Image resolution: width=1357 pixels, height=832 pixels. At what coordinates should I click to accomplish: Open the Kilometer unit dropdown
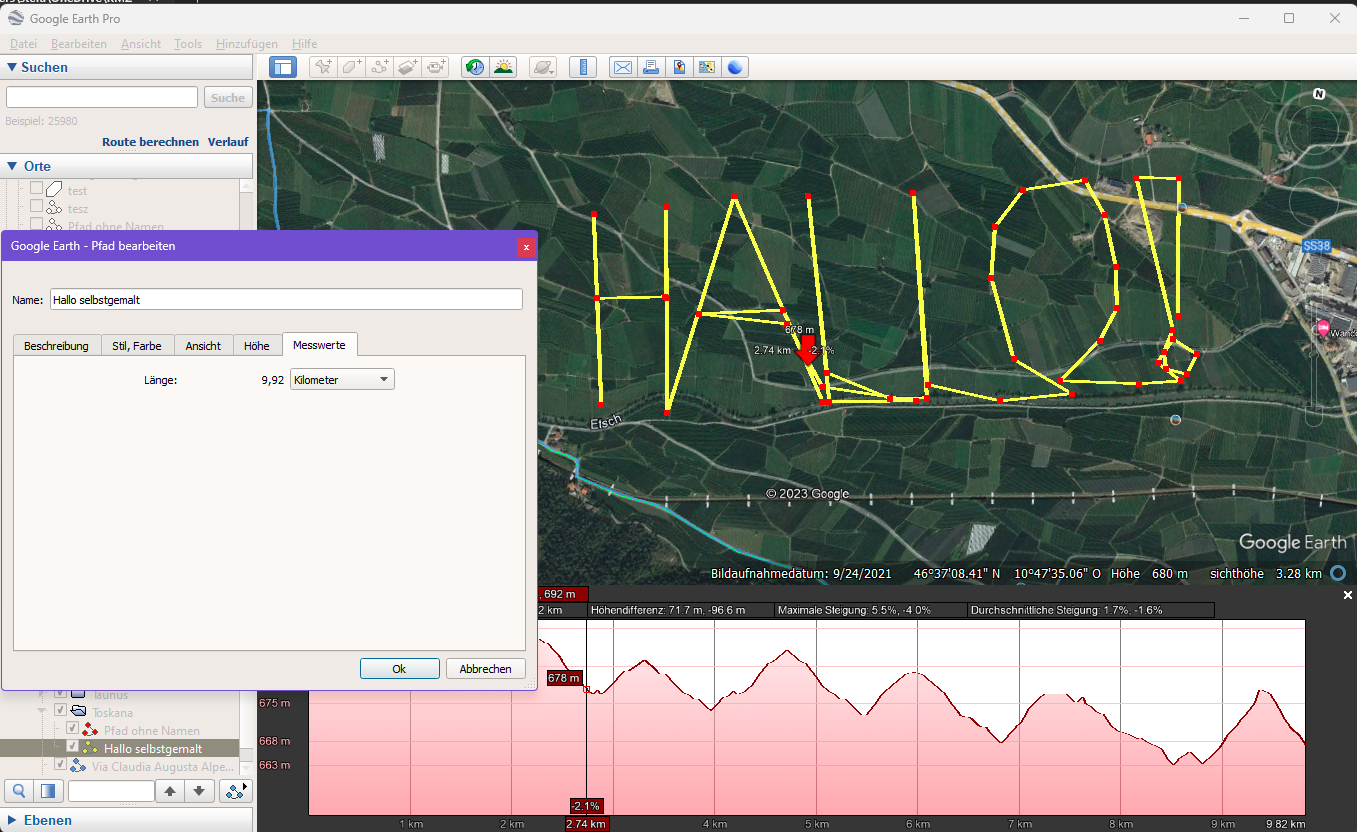pos(341,380)
